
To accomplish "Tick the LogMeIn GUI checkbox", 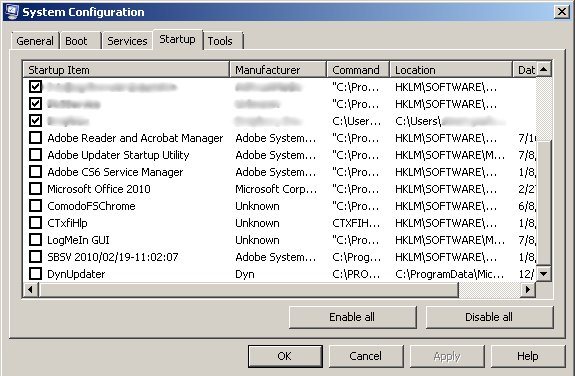I will [x=35, y=240].
